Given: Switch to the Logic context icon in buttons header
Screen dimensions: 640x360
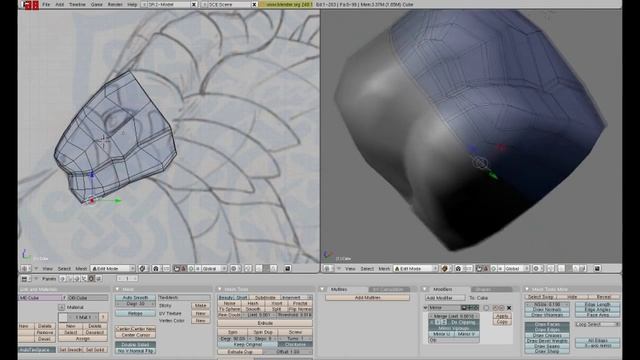Looking at the screenshot, I should pos(63,279).
